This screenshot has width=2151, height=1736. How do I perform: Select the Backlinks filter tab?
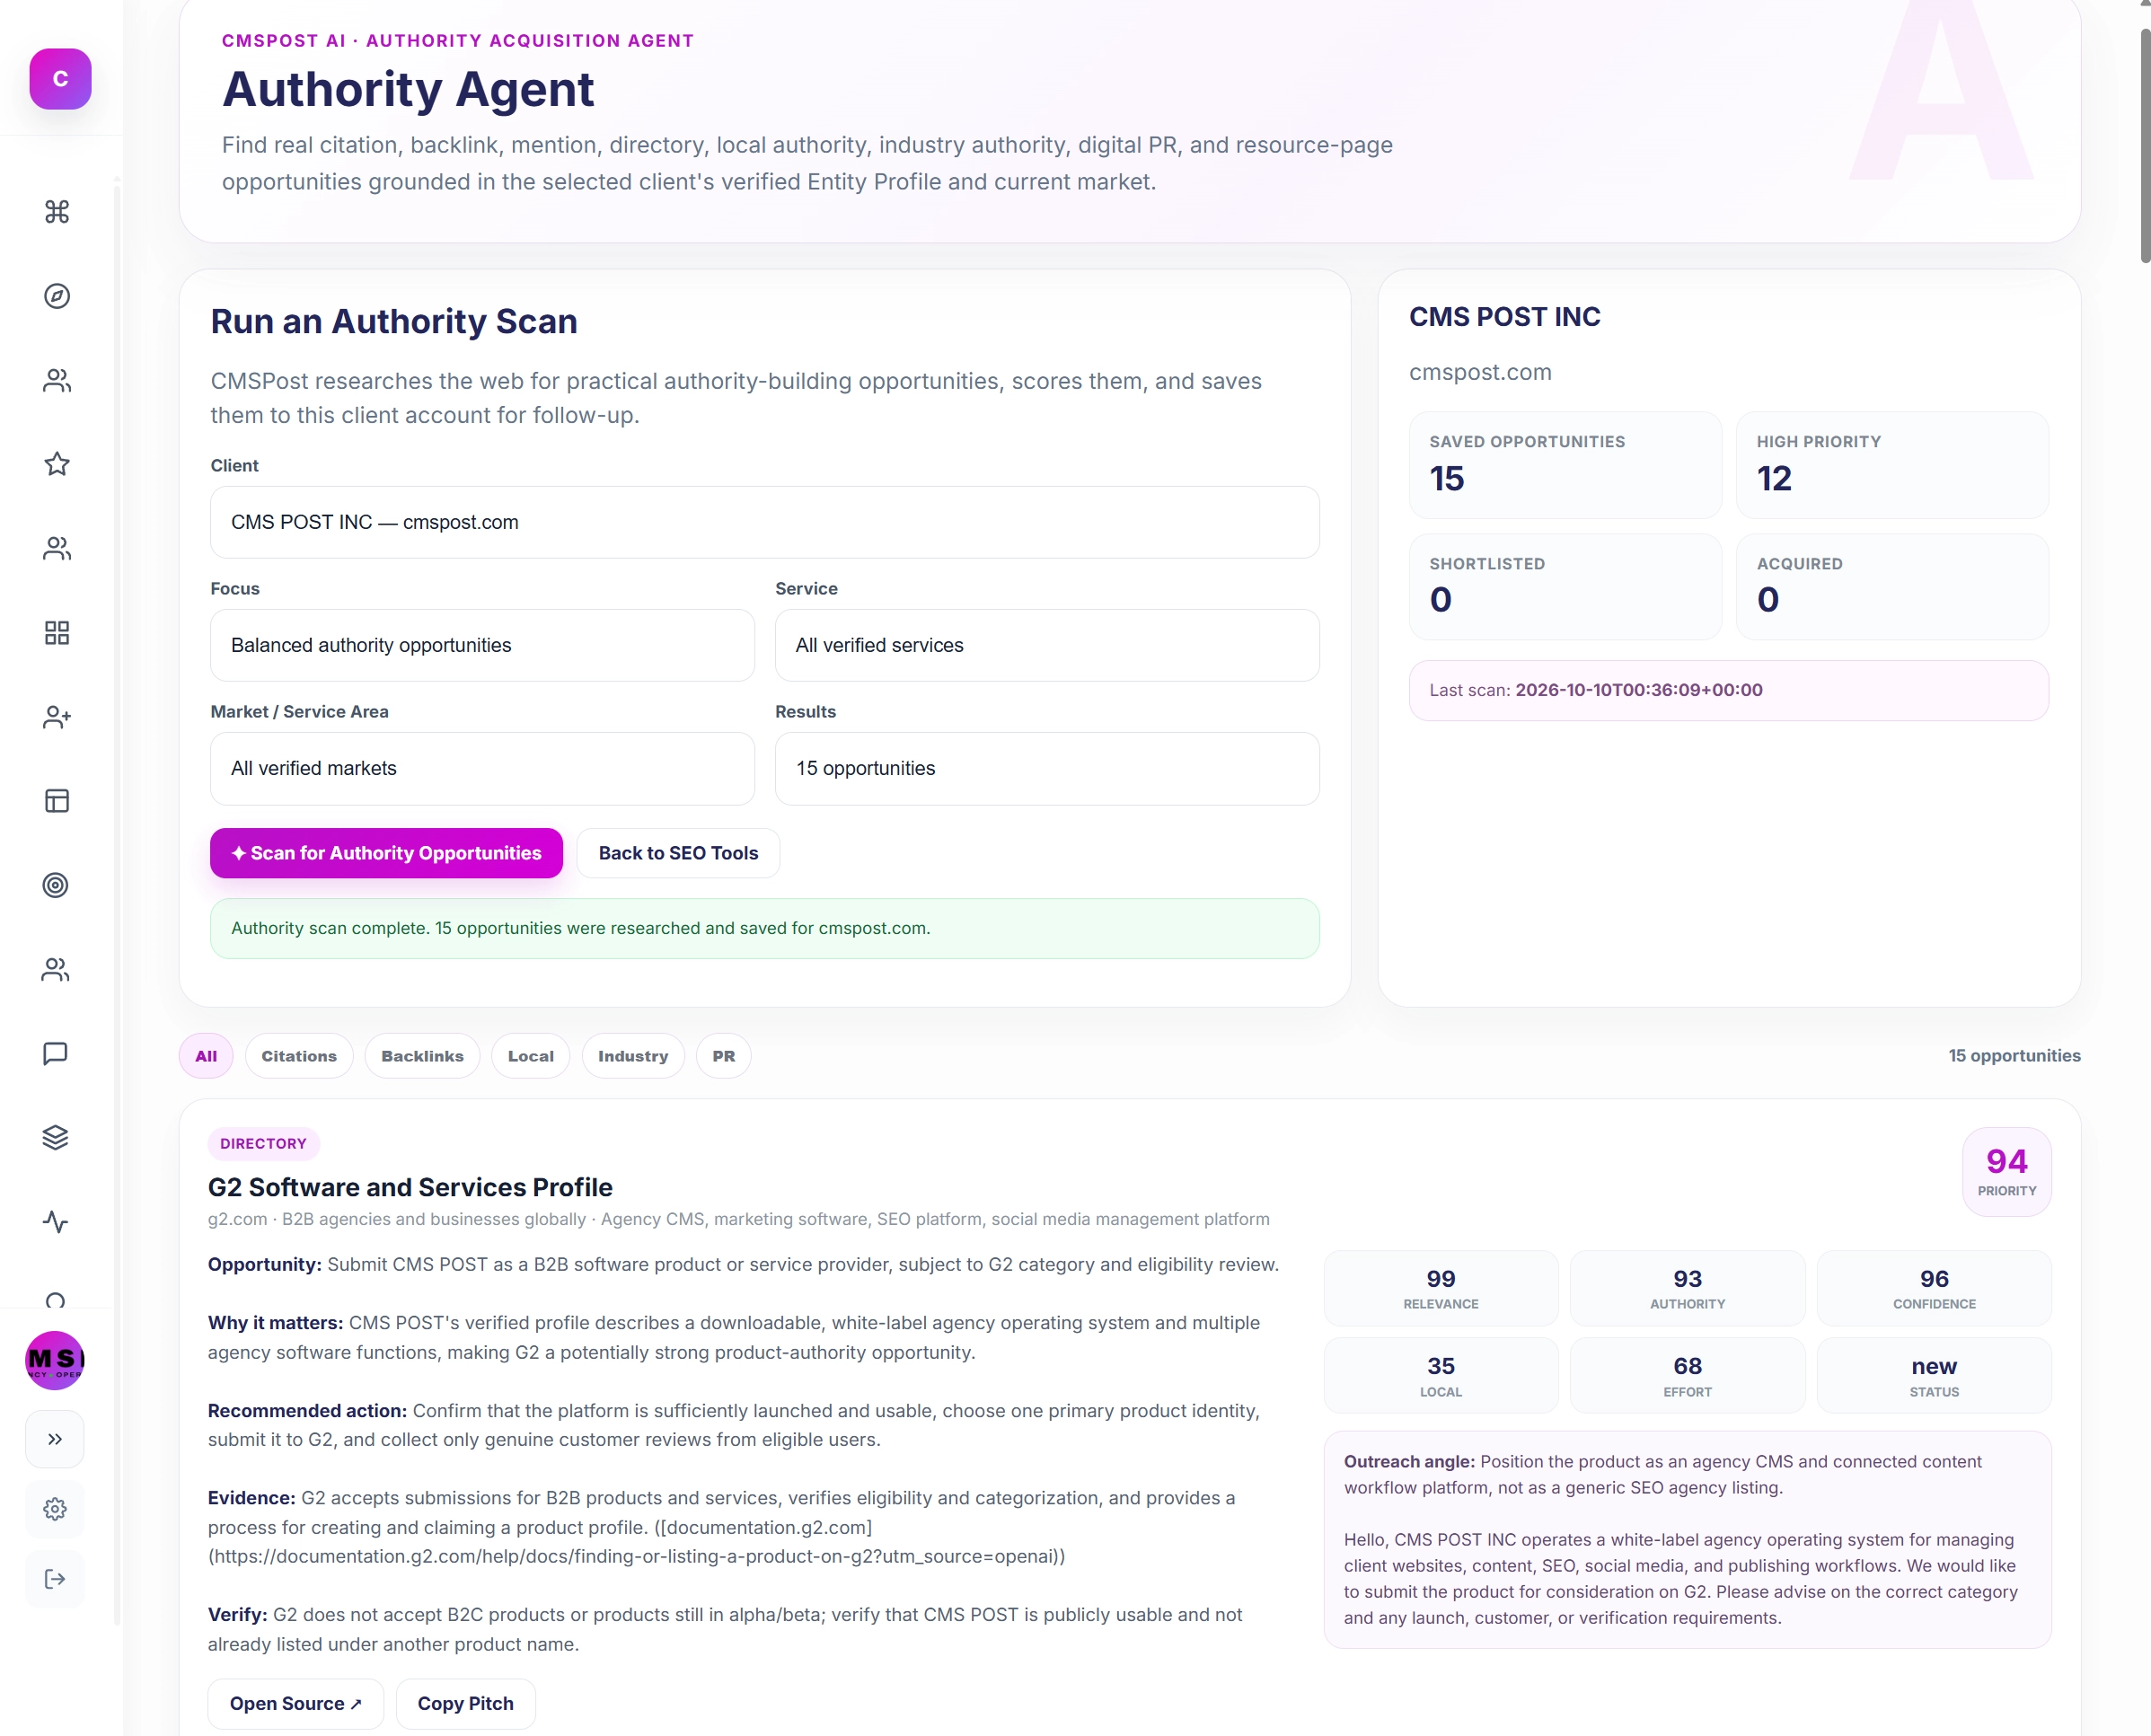click(x=422, y=1056)
